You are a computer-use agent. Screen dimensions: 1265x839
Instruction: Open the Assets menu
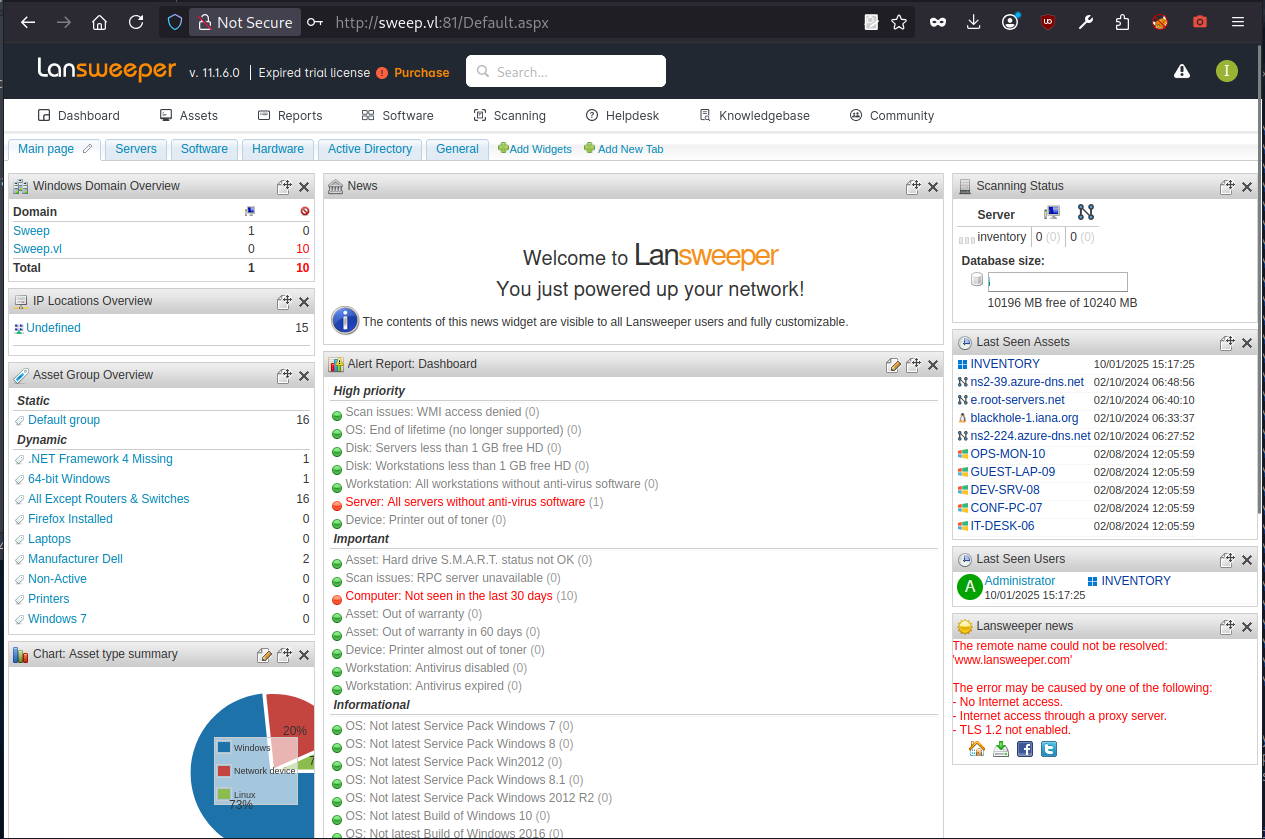(188, 115)
